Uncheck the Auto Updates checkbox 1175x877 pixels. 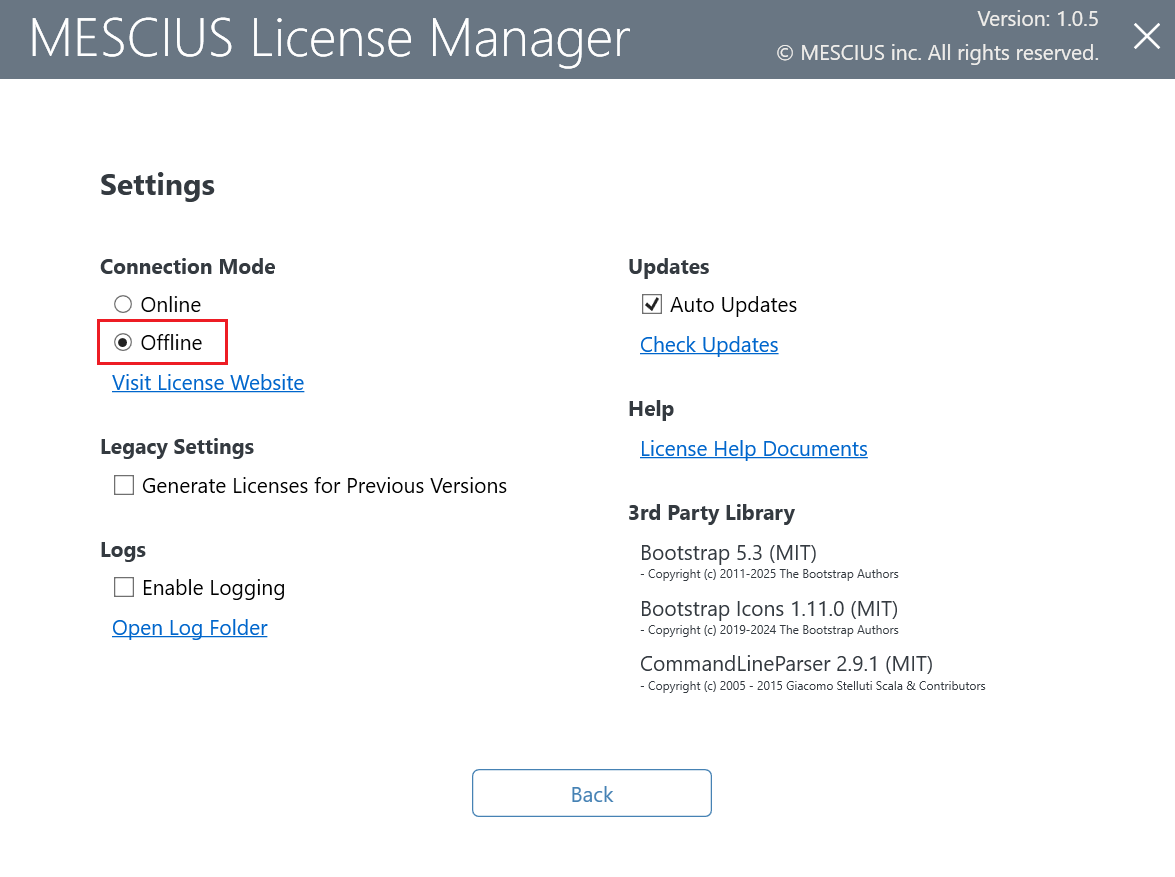pos(652,304)
